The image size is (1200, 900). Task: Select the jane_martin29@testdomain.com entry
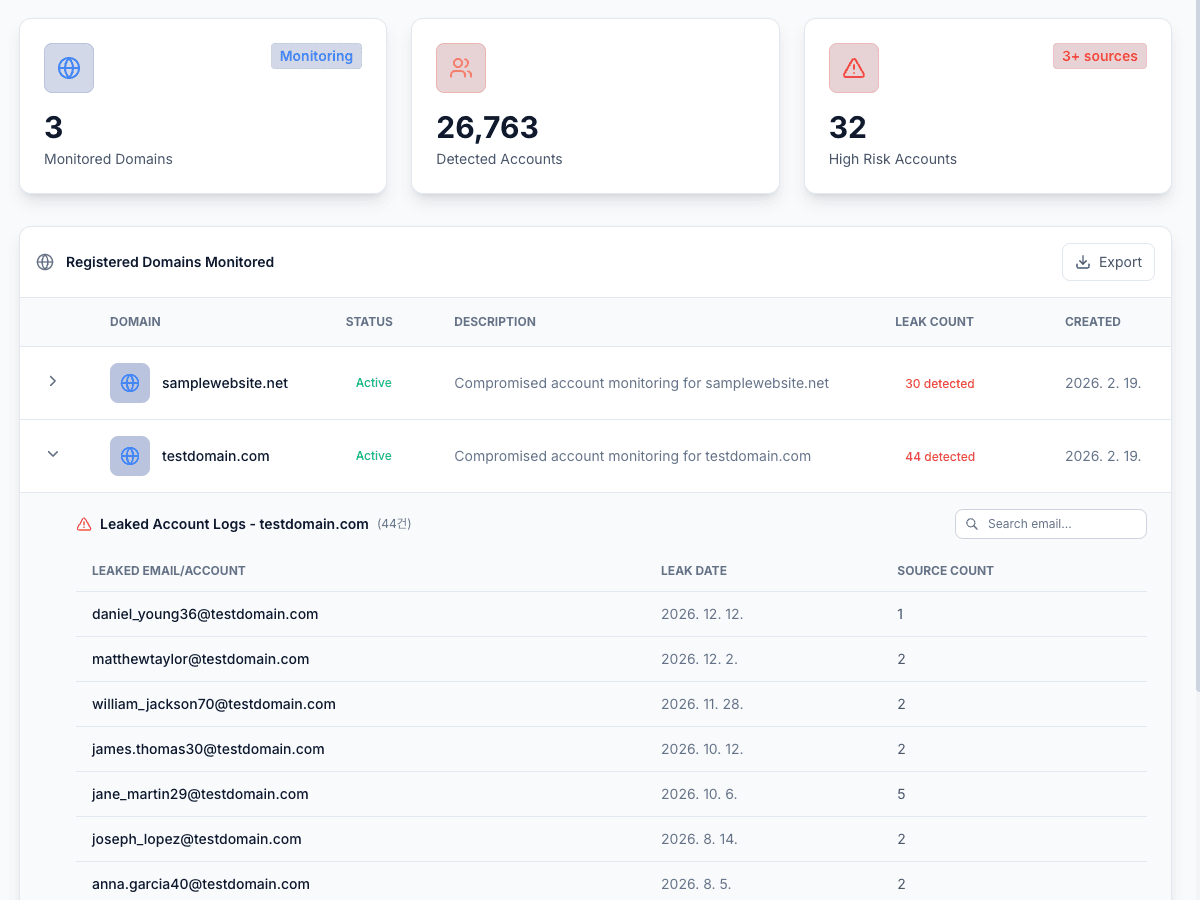pyautogui.click(x=200, y=794)
